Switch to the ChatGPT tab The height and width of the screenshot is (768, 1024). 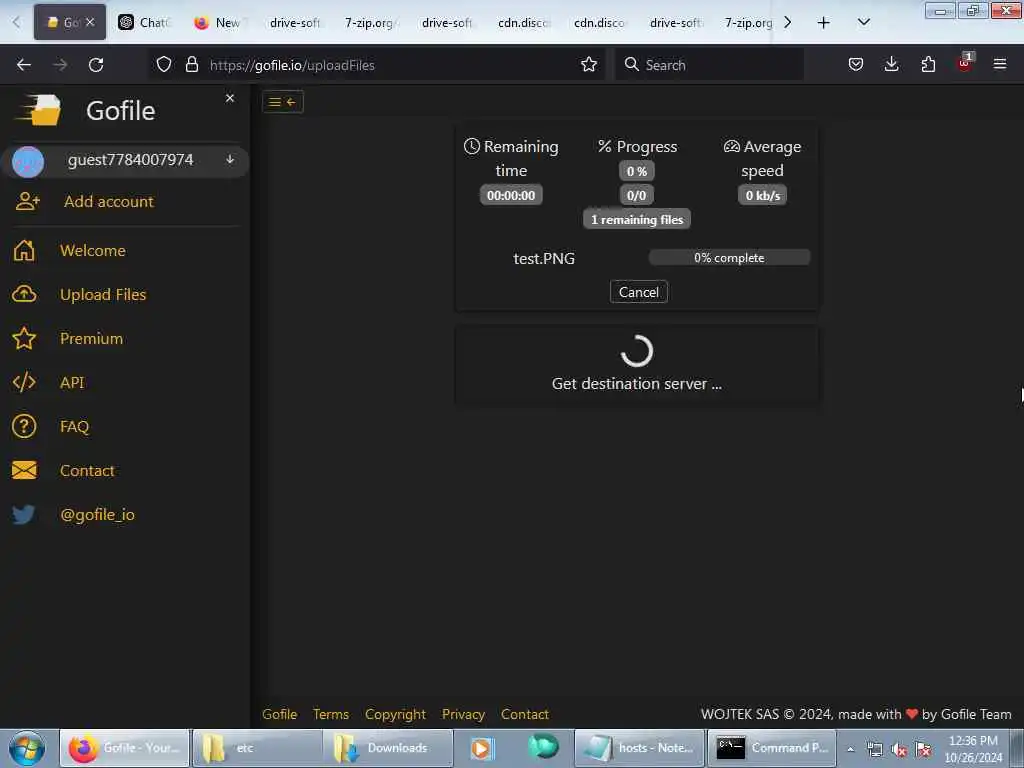[x=144, y=22]
